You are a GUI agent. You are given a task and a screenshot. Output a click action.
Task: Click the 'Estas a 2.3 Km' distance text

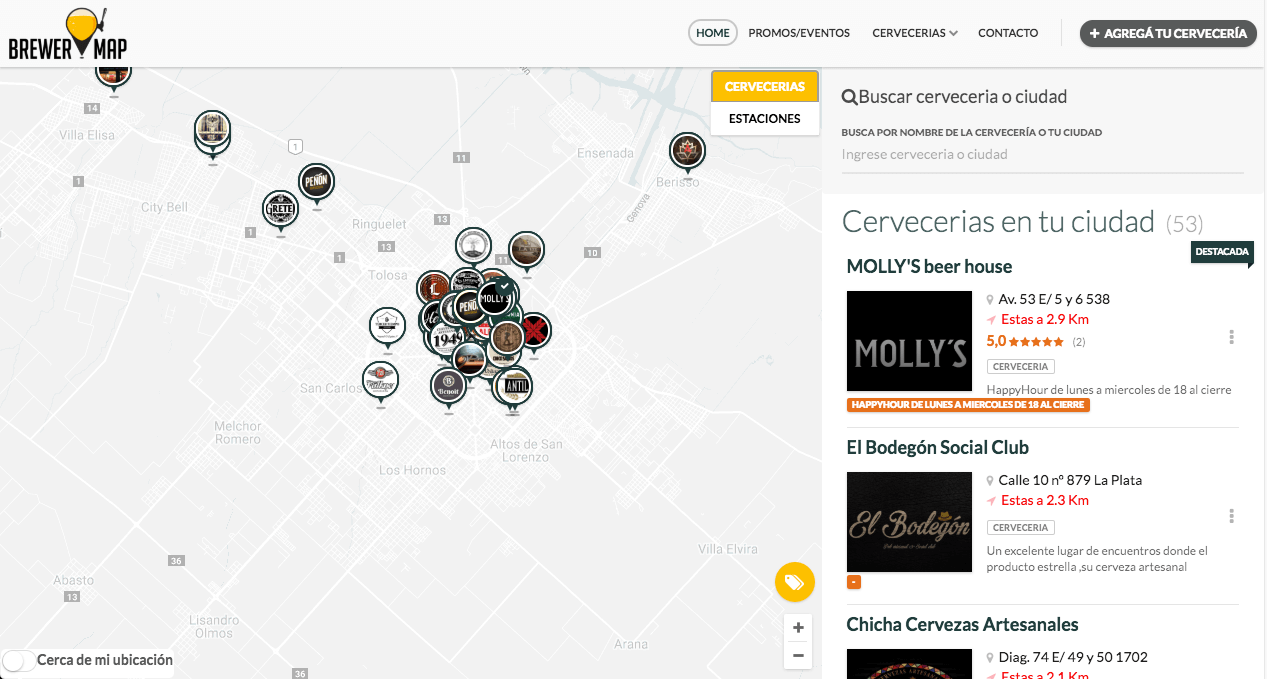pos(1045,501)
